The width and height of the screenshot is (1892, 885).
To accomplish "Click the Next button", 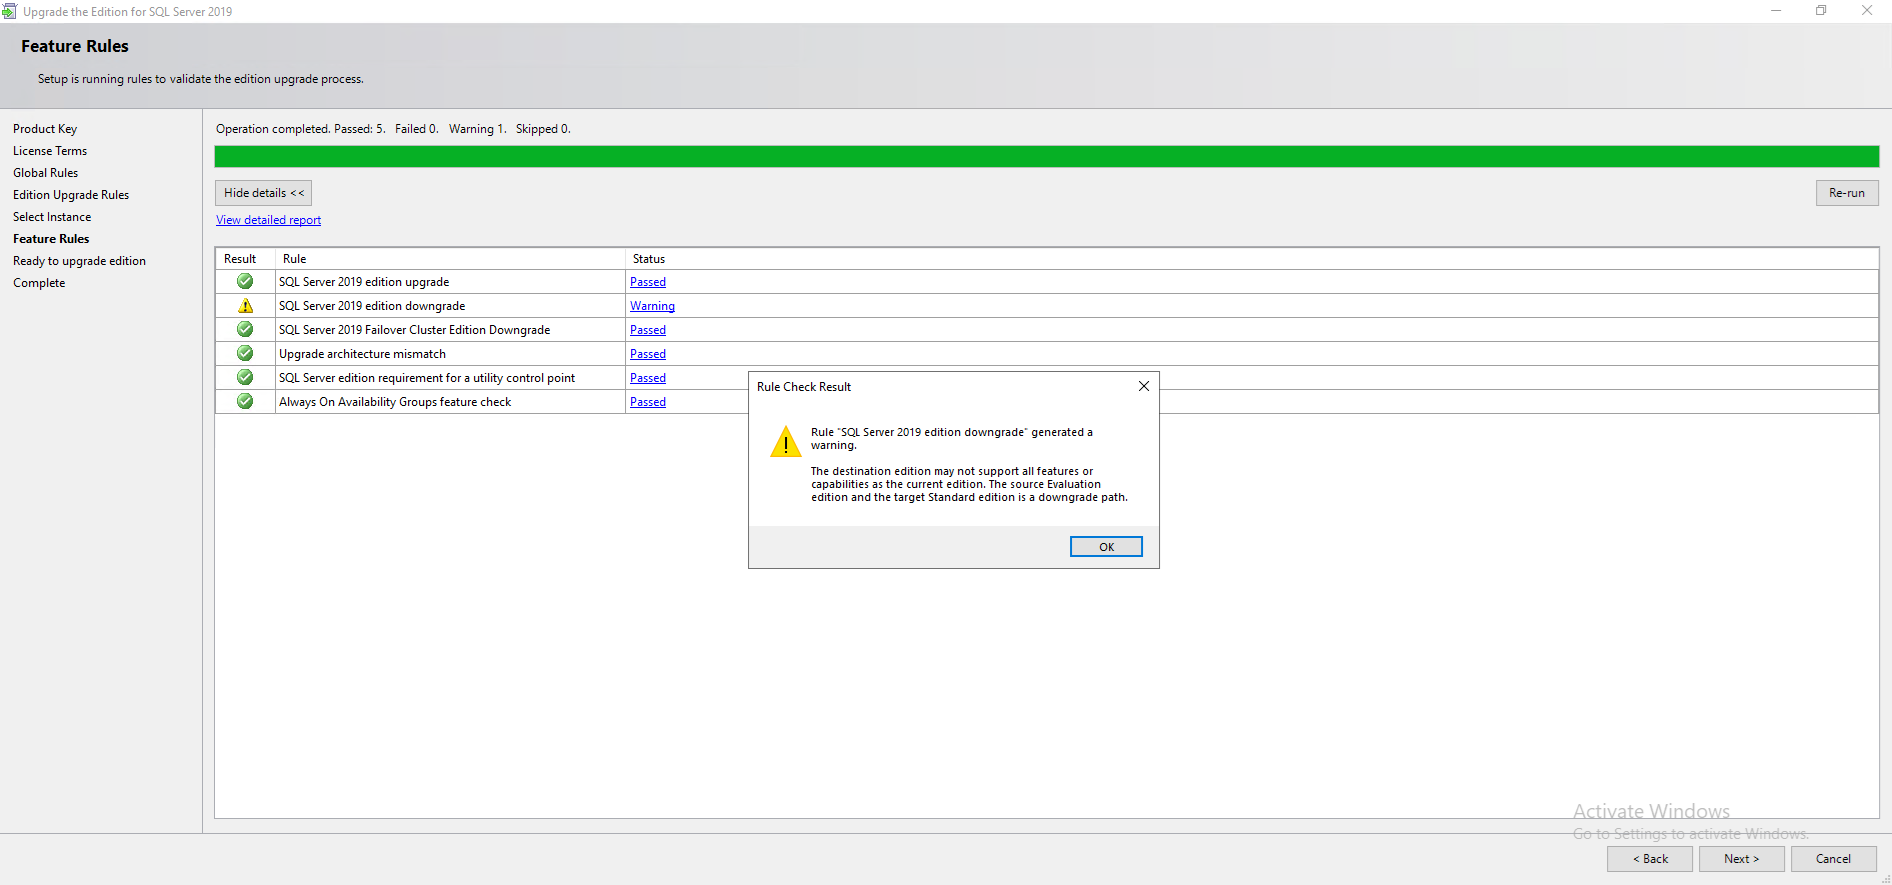I will pyautogui.click(x=1741, y=859).
